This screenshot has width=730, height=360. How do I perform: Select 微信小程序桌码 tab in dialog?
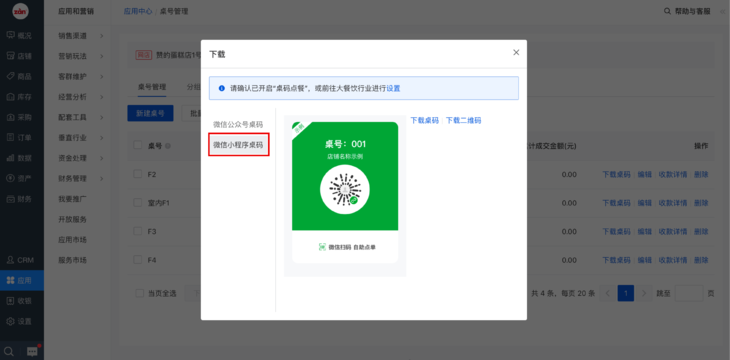coord(238,145)
